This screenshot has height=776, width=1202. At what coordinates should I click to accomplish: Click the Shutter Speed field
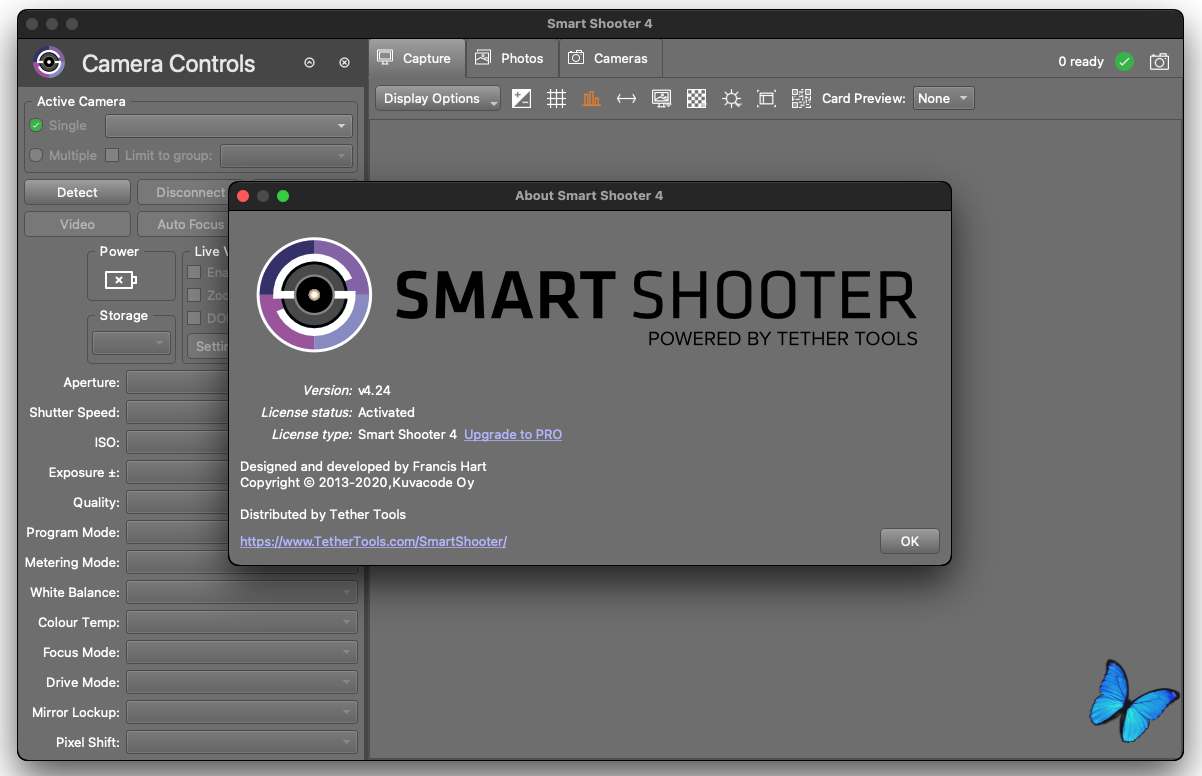[x=178, y=412]
